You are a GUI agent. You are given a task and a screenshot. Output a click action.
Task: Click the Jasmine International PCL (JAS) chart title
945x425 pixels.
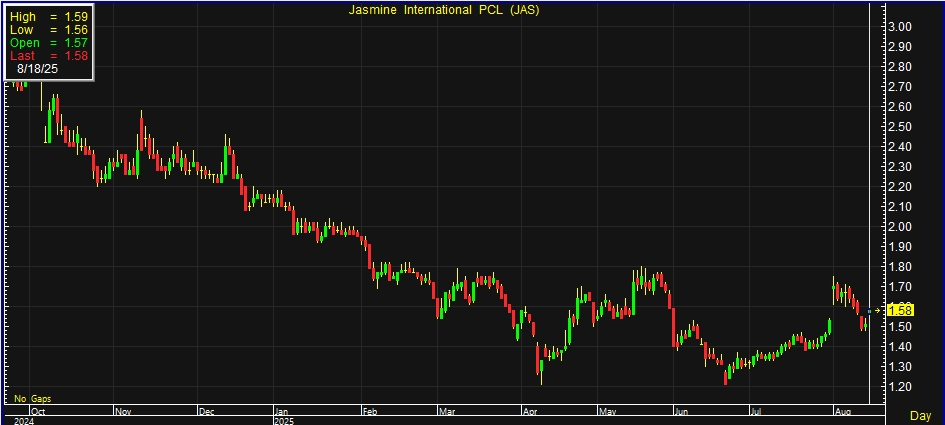pos(444,10)
